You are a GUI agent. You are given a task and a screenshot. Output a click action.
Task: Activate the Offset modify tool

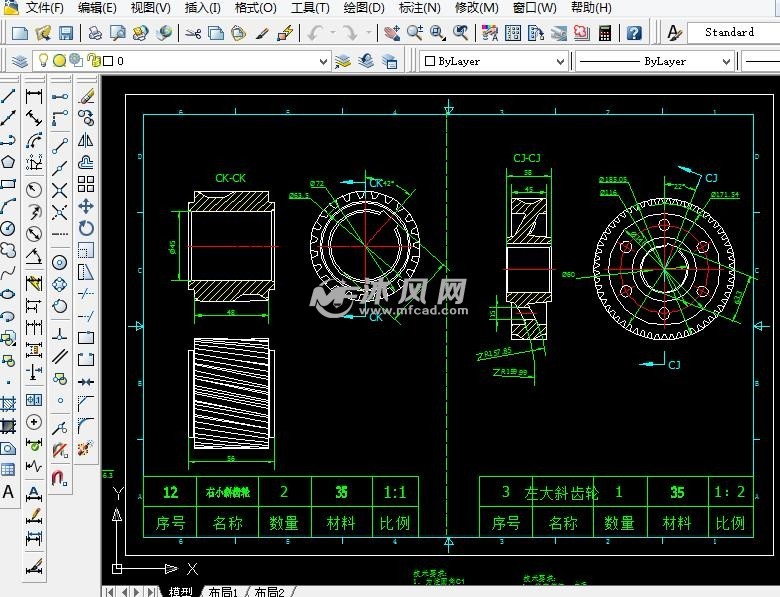pos(86,162)
